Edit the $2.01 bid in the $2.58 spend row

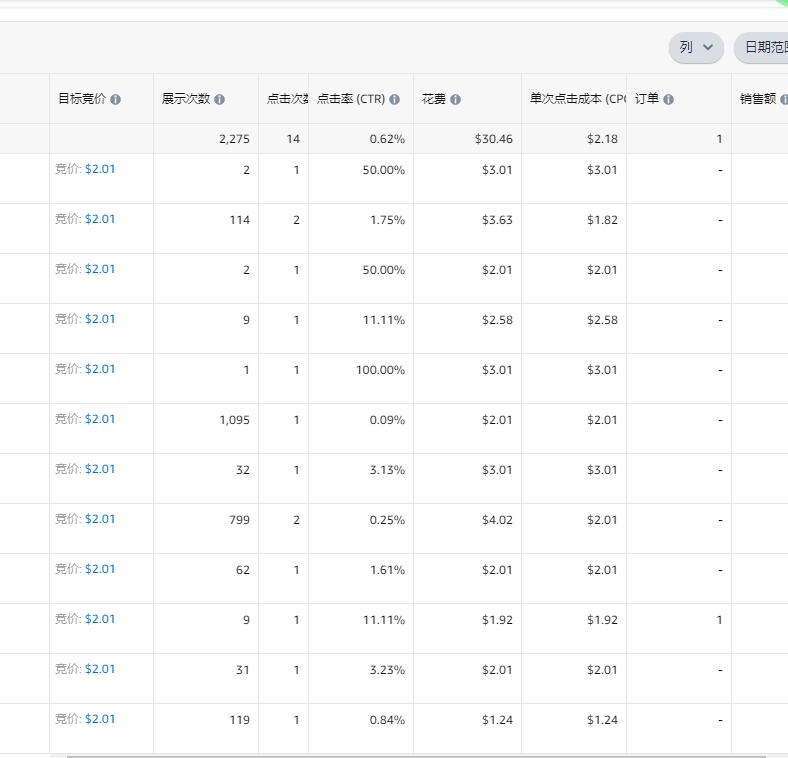click(x=100, y=319)
